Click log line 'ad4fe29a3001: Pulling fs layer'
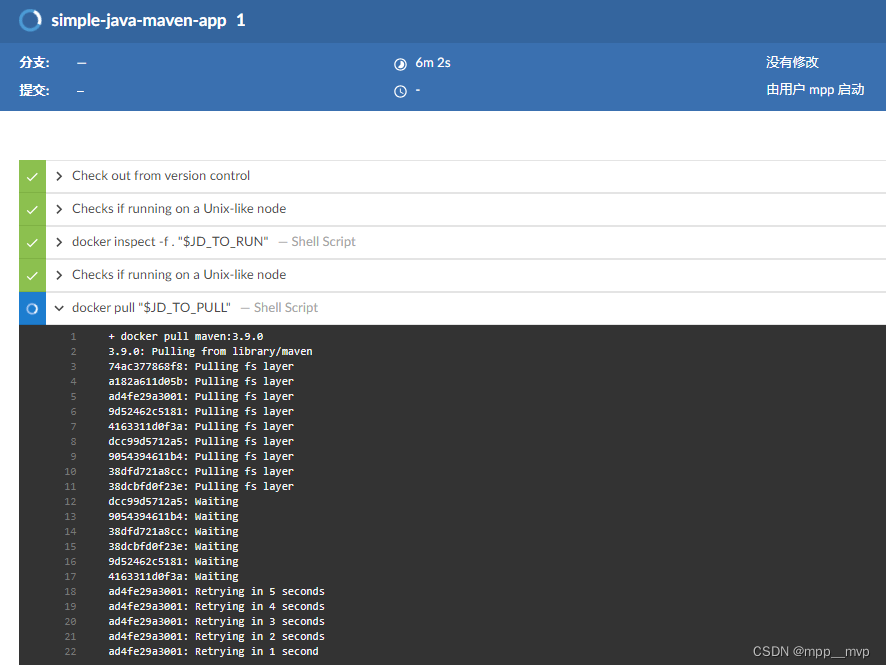The image size is (886, 669). click(201, 396)
